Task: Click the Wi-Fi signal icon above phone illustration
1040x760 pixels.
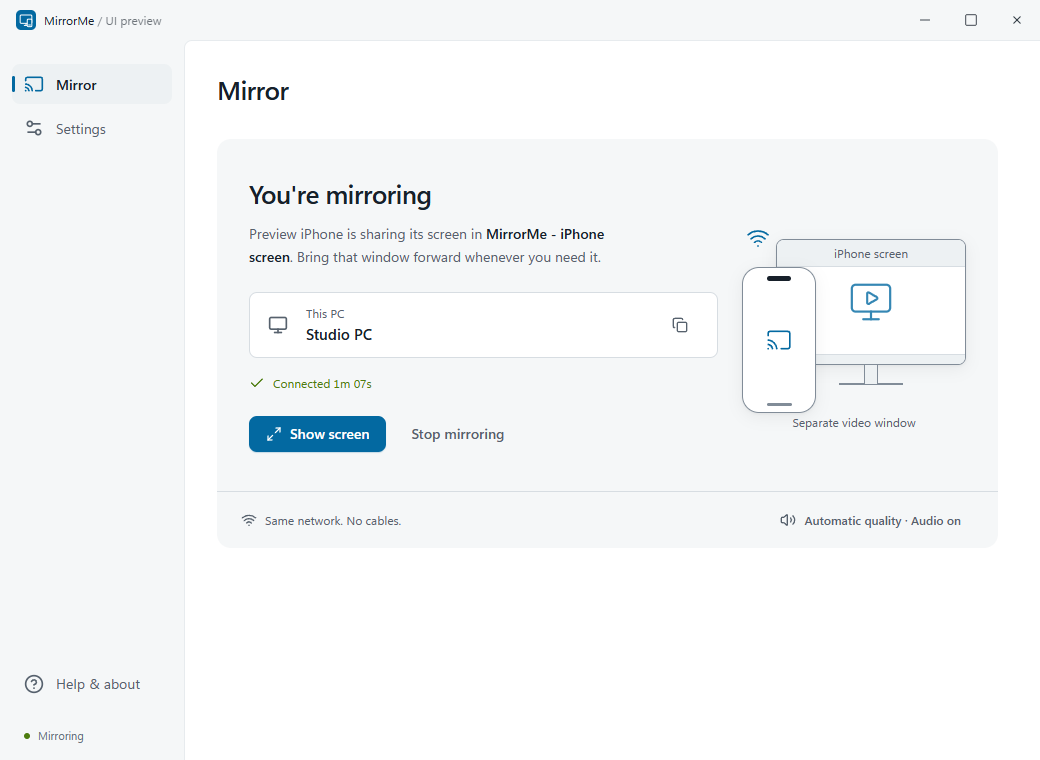Action: (757, 237)
